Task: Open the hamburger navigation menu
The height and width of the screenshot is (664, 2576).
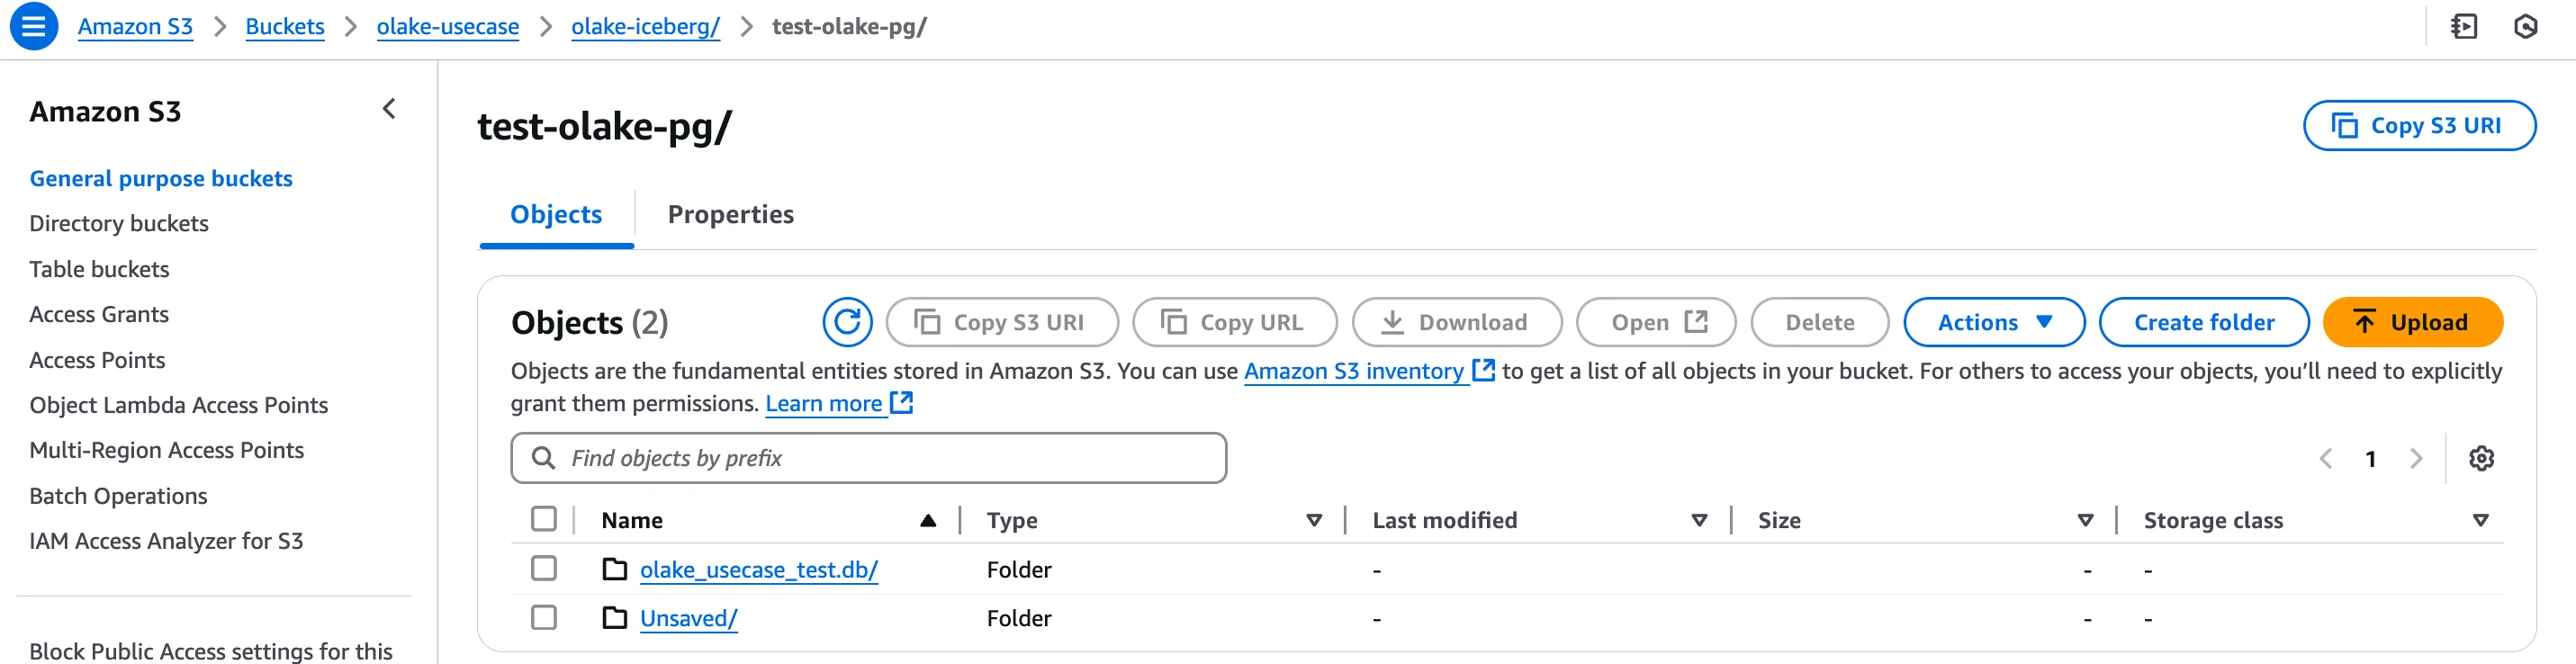Action: (33, 26)
